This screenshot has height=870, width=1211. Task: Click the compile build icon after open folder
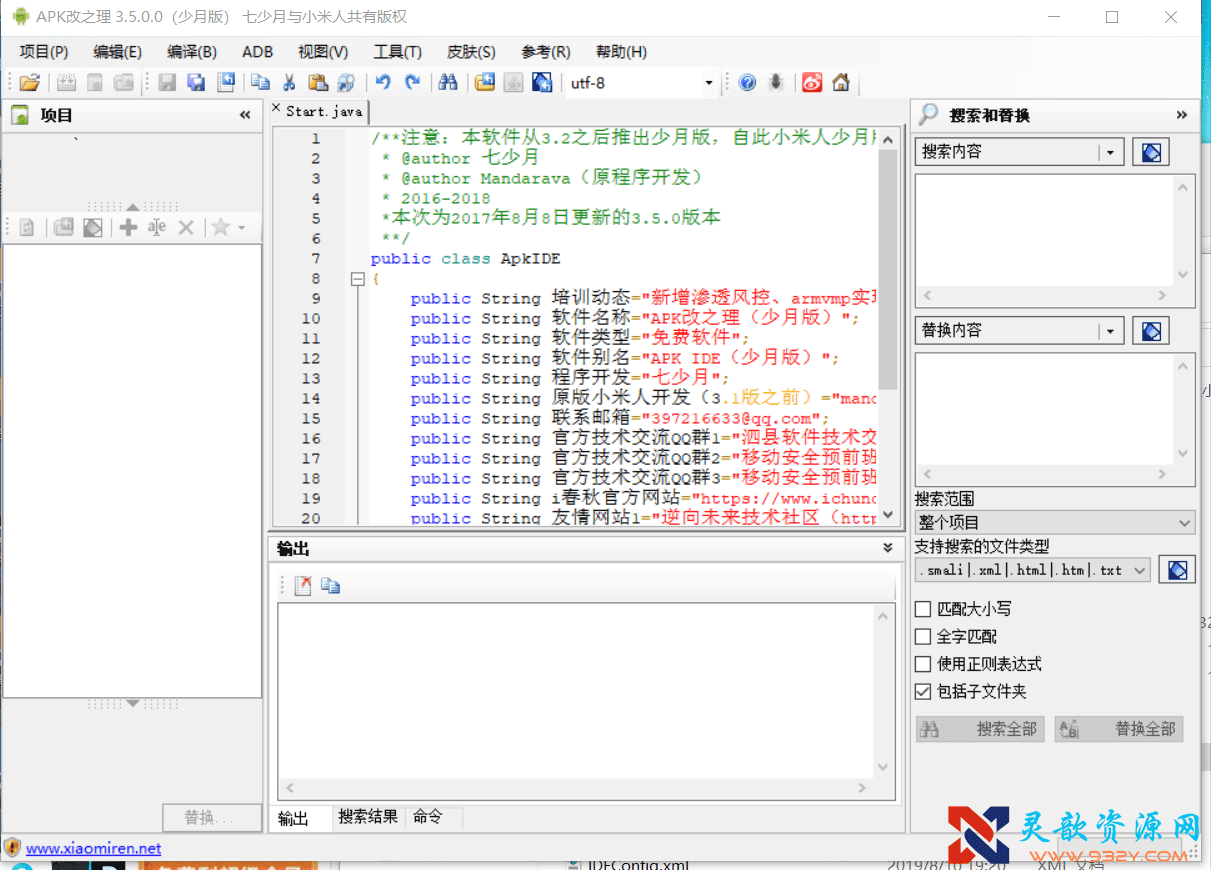click(x=66, y=83)
